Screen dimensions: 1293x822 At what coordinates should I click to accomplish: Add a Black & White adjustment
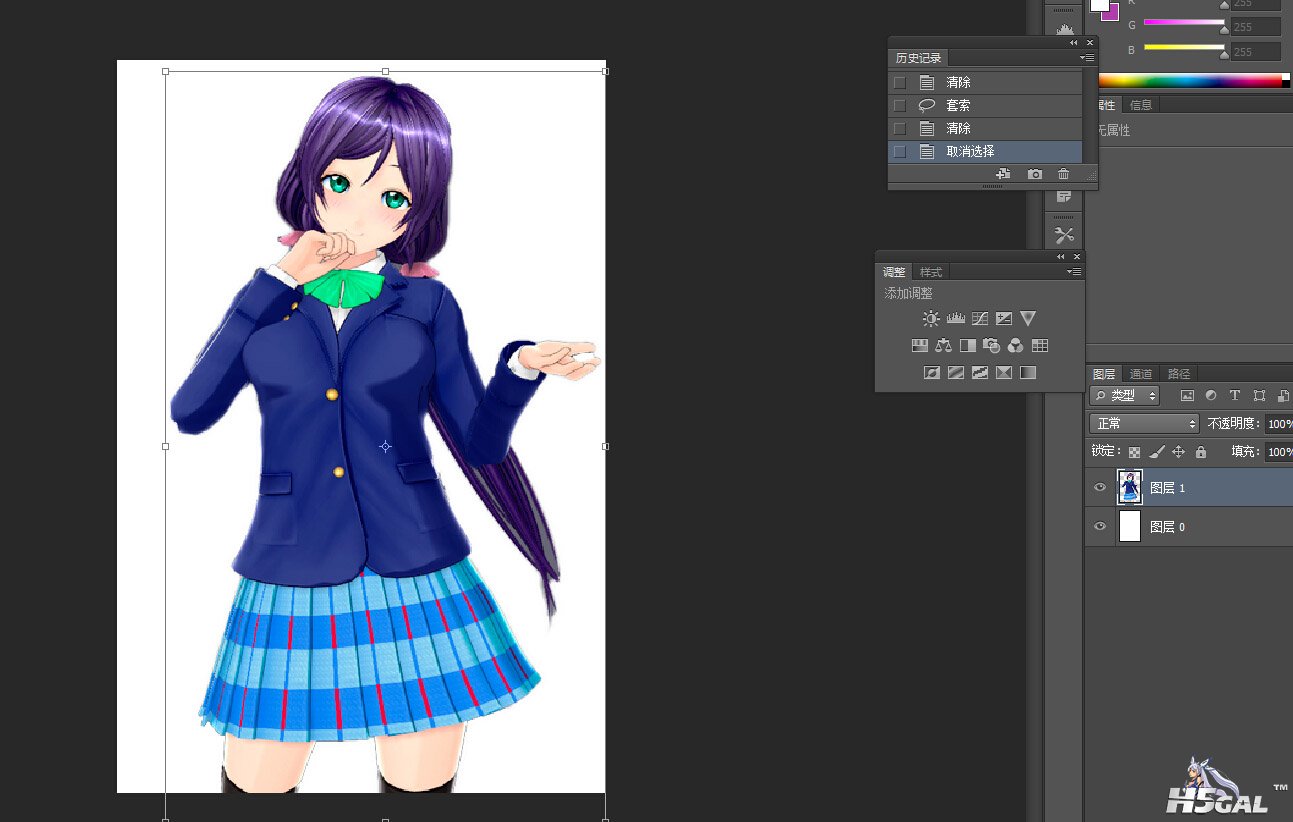968,346
